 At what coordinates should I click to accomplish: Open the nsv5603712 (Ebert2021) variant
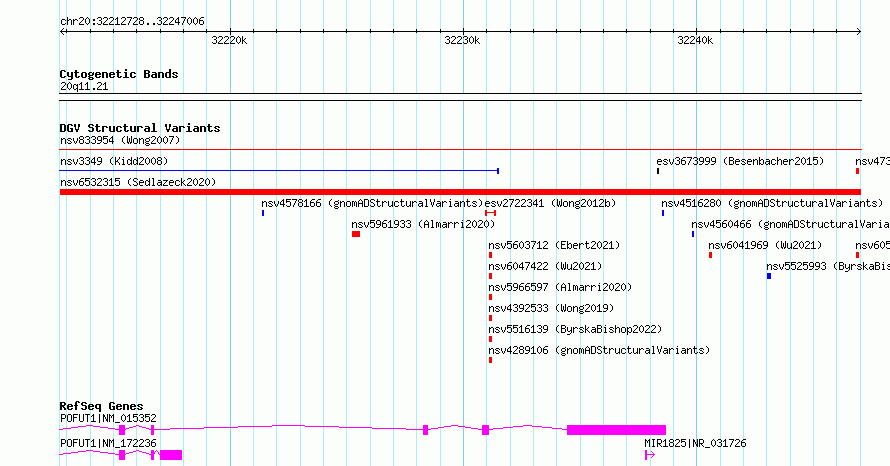coord(554,245)
